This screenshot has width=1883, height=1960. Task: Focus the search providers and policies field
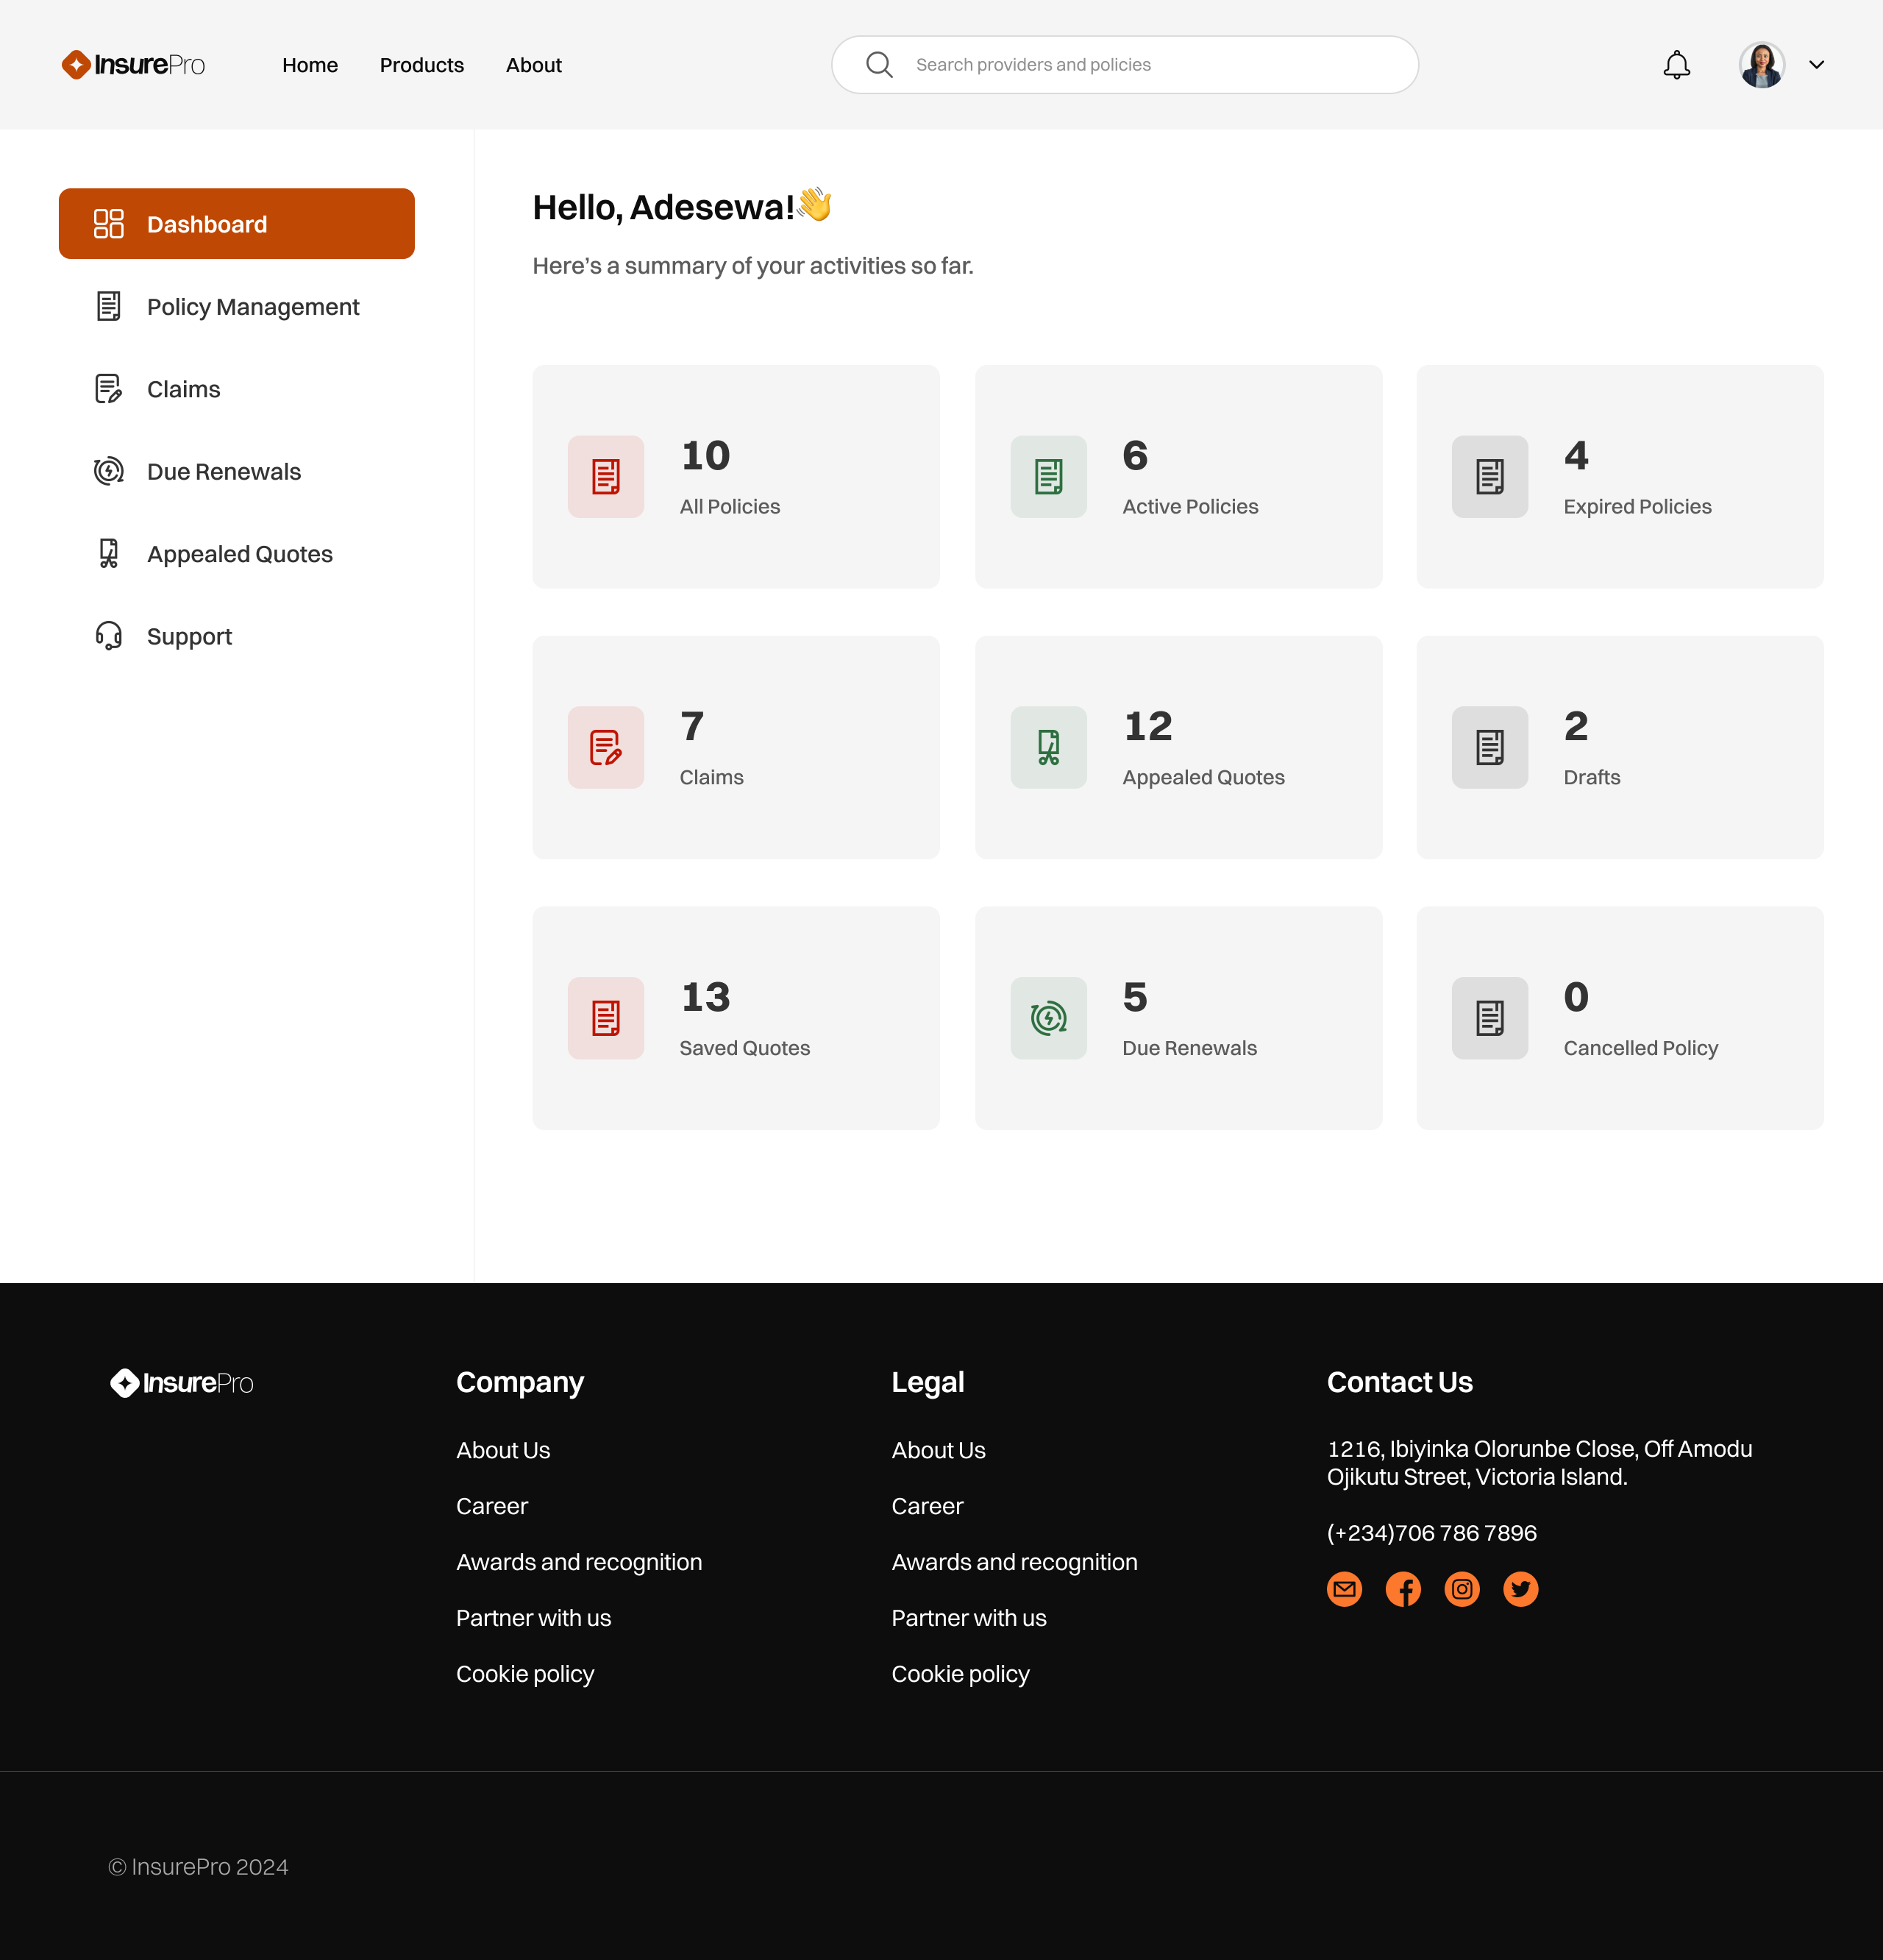1150,65
